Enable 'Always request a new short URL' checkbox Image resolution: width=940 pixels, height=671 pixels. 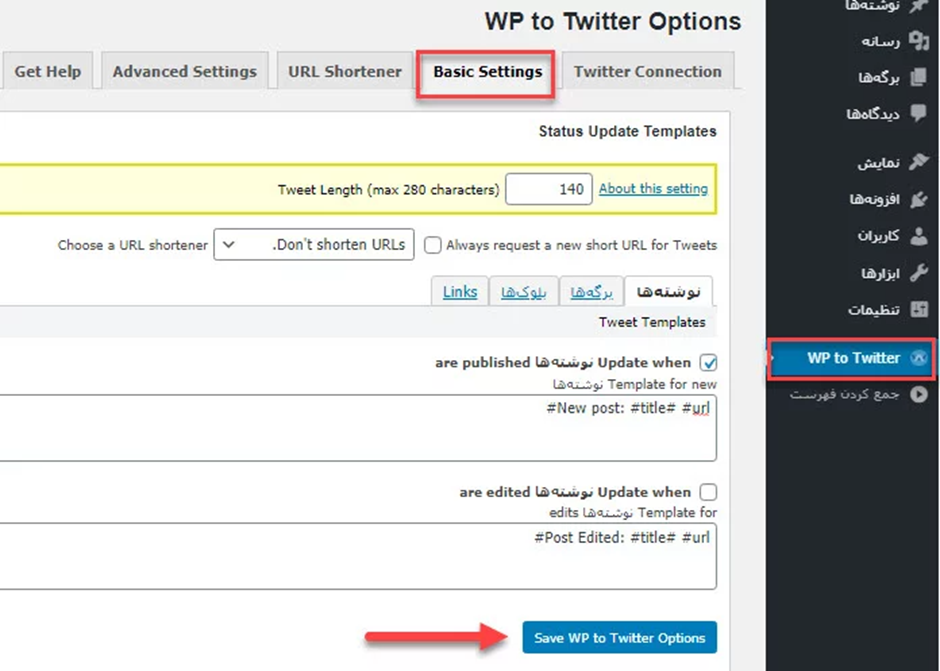click(x=432, y=245)
